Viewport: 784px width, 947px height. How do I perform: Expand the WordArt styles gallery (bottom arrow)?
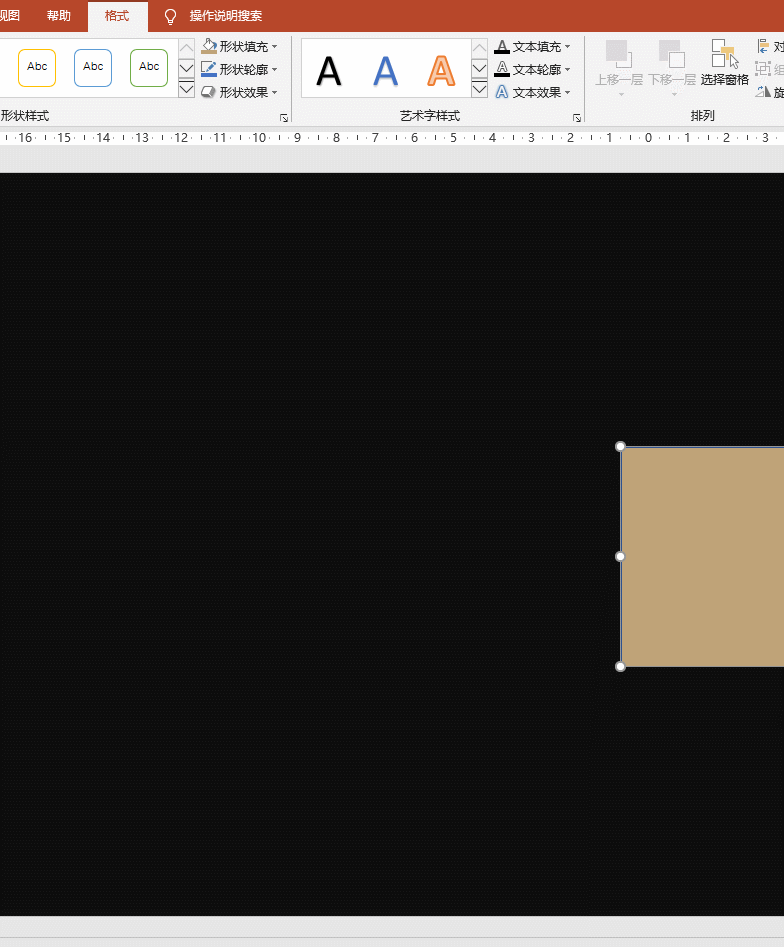click(x=480, y=90)
